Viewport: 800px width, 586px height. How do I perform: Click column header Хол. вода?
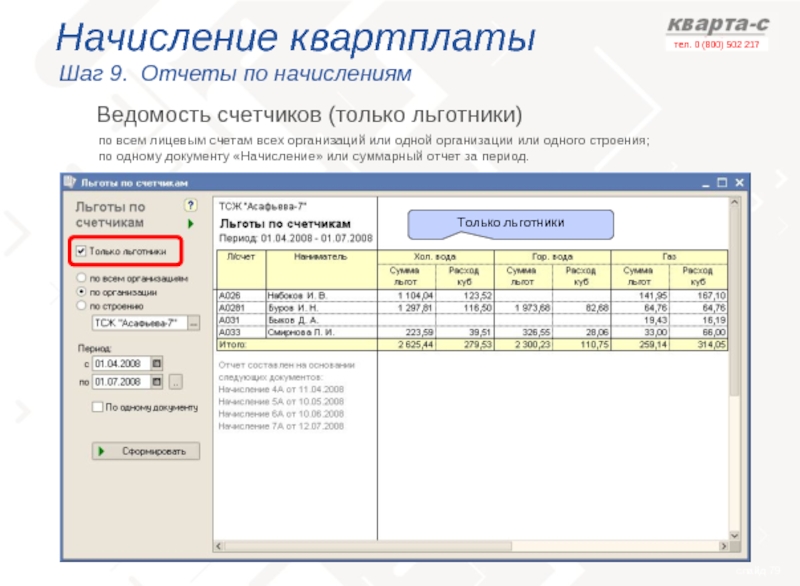435,257
